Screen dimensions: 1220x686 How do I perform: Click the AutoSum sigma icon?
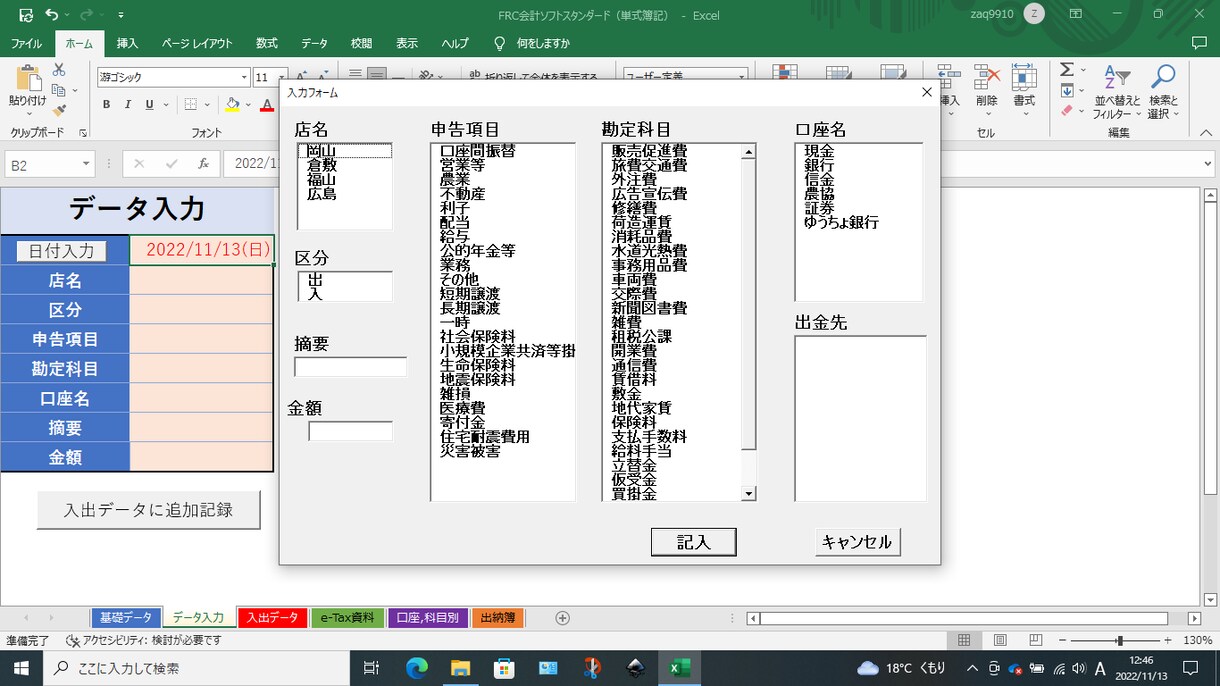pos(1066,69)
